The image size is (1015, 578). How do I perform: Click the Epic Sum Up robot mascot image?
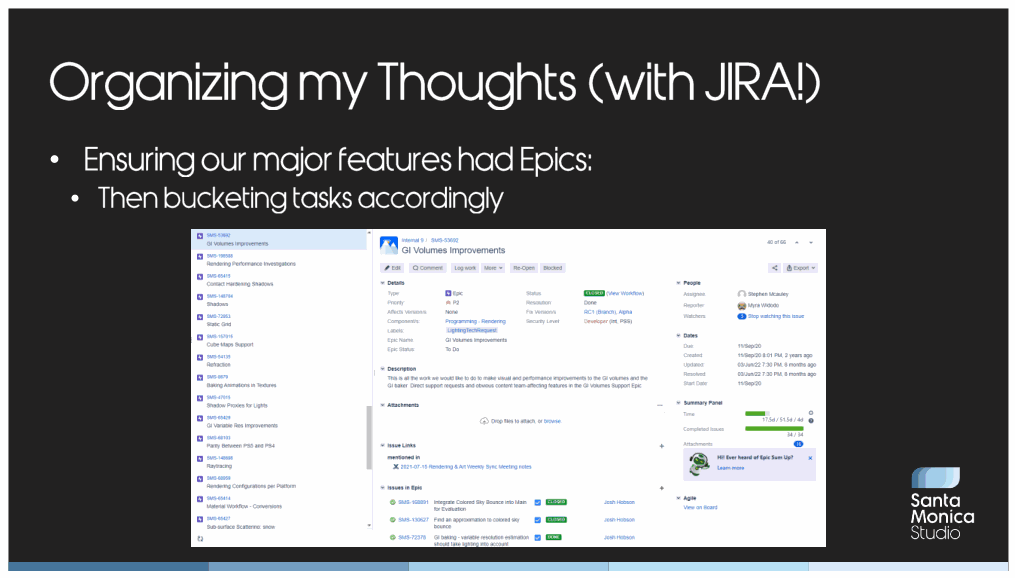699,463
